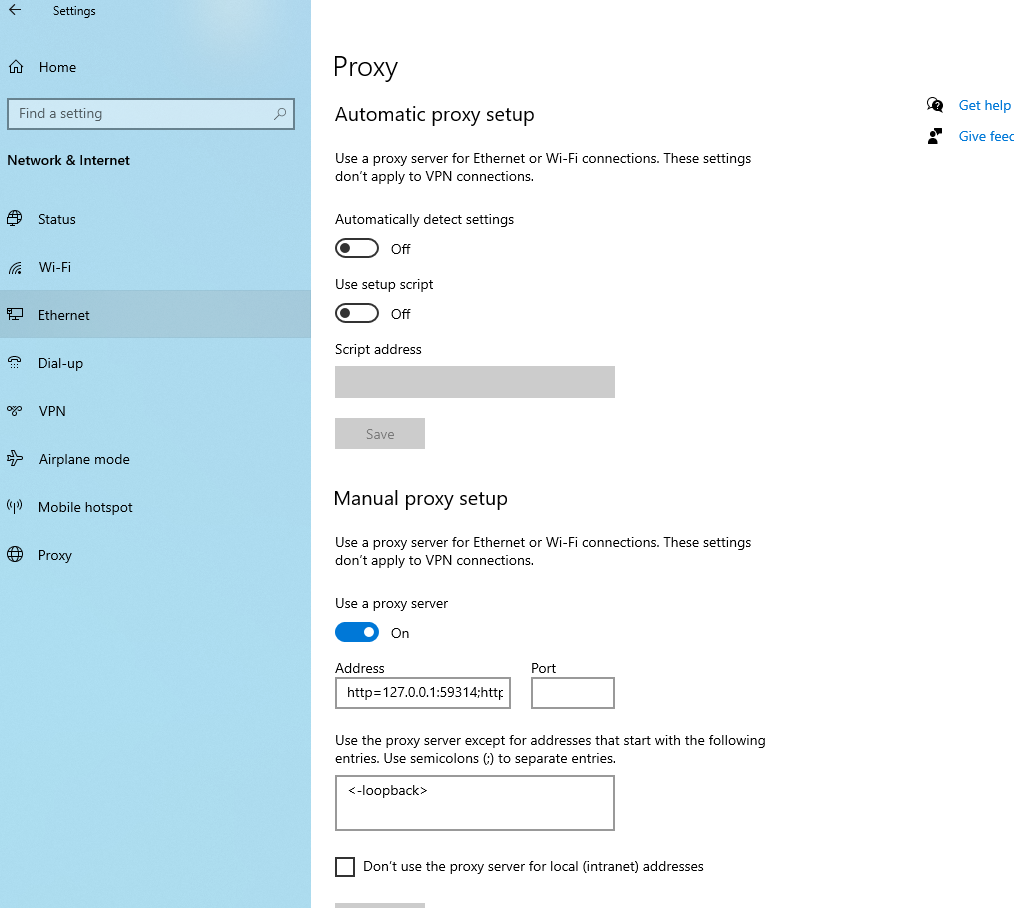This screenshot has width=1014, height=908.
Task: Open the Ethernet settings page
Action: tap(64, 315)
